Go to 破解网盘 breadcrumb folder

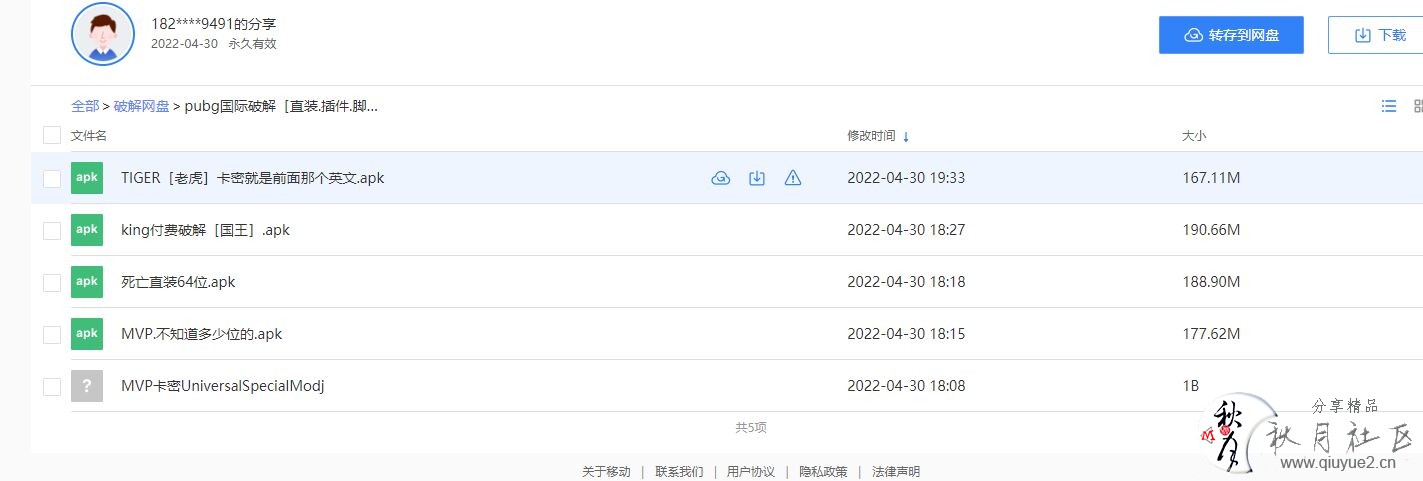141,106
